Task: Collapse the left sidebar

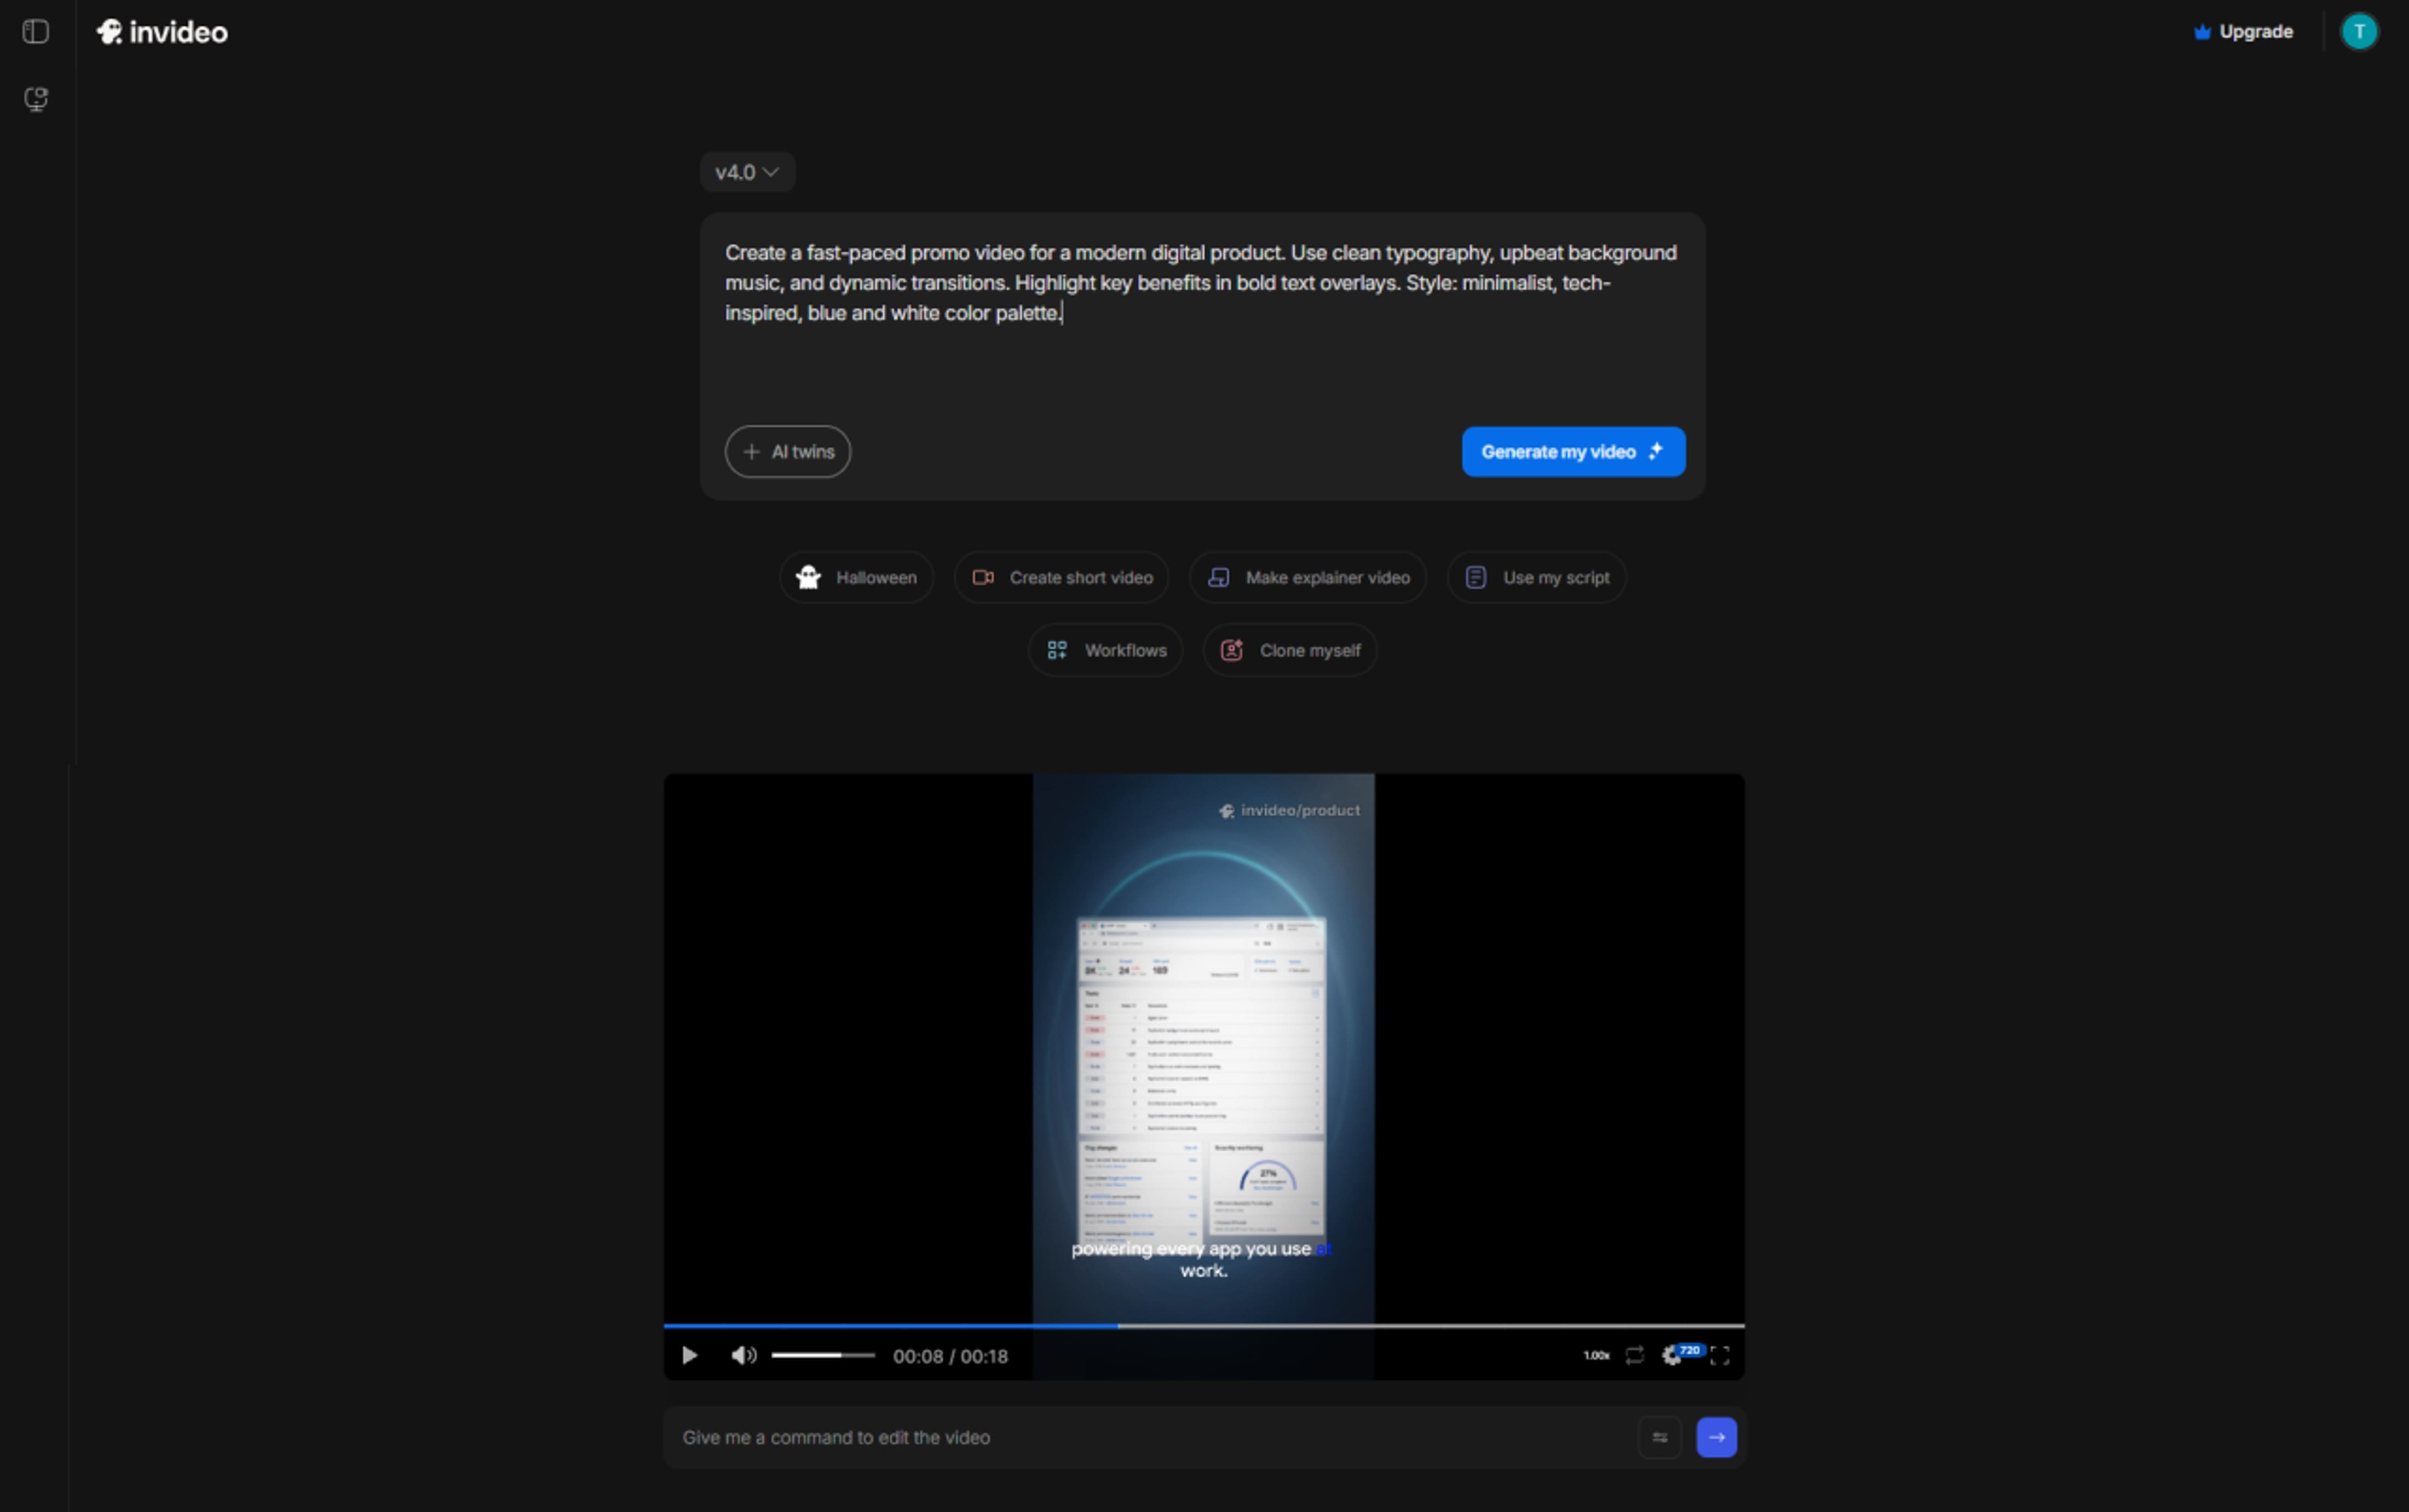Action: pyautogui.click(x=36, y=31)
